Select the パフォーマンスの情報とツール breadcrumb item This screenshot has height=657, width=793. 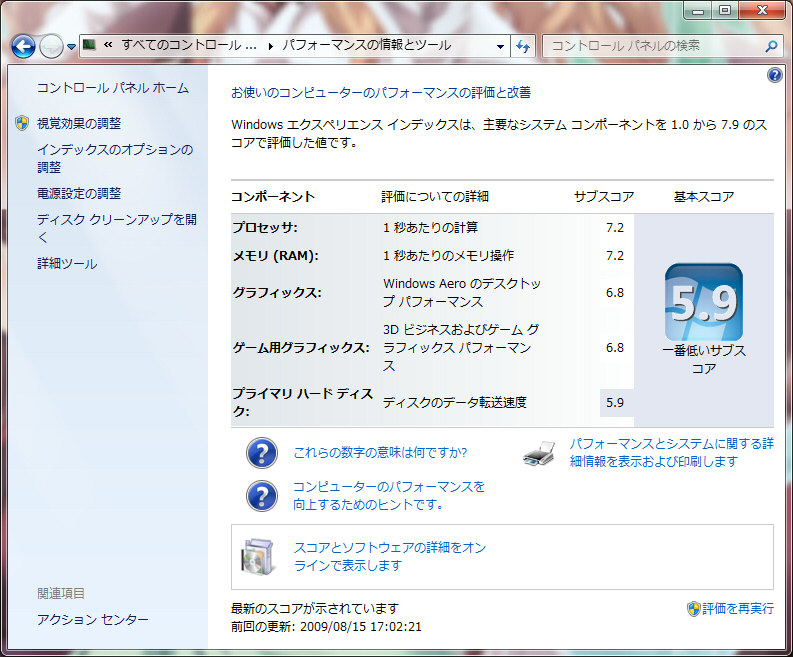(x=366, y=46)
